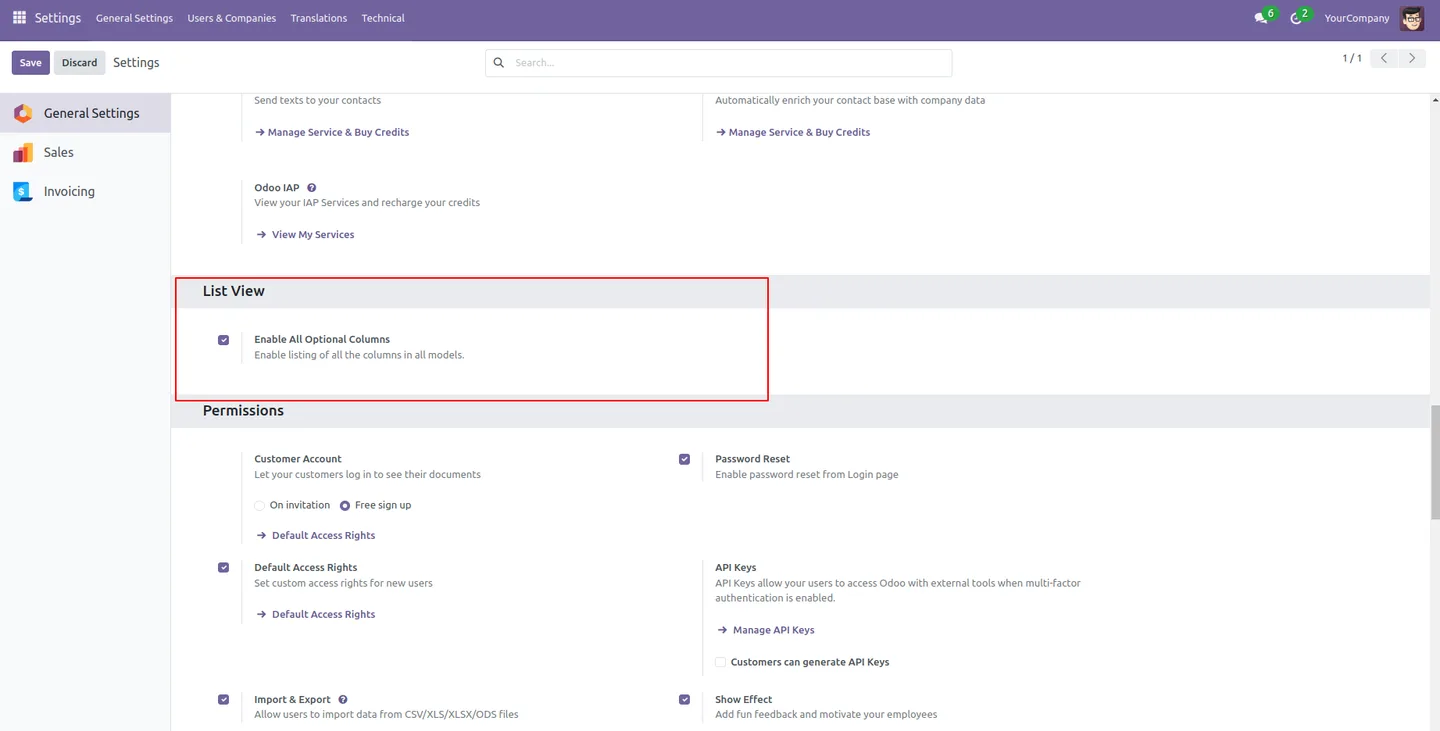Open Manage Service & Buy Credits under Send texts
This screenshot has width=1440, height=731.
[331, 132]
